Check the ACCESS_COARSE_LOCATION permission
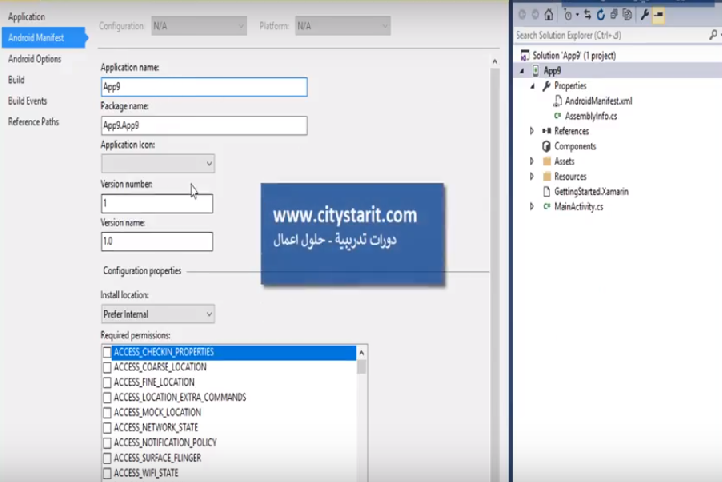This screenshot has height=482, width=722. click(107, 367)
